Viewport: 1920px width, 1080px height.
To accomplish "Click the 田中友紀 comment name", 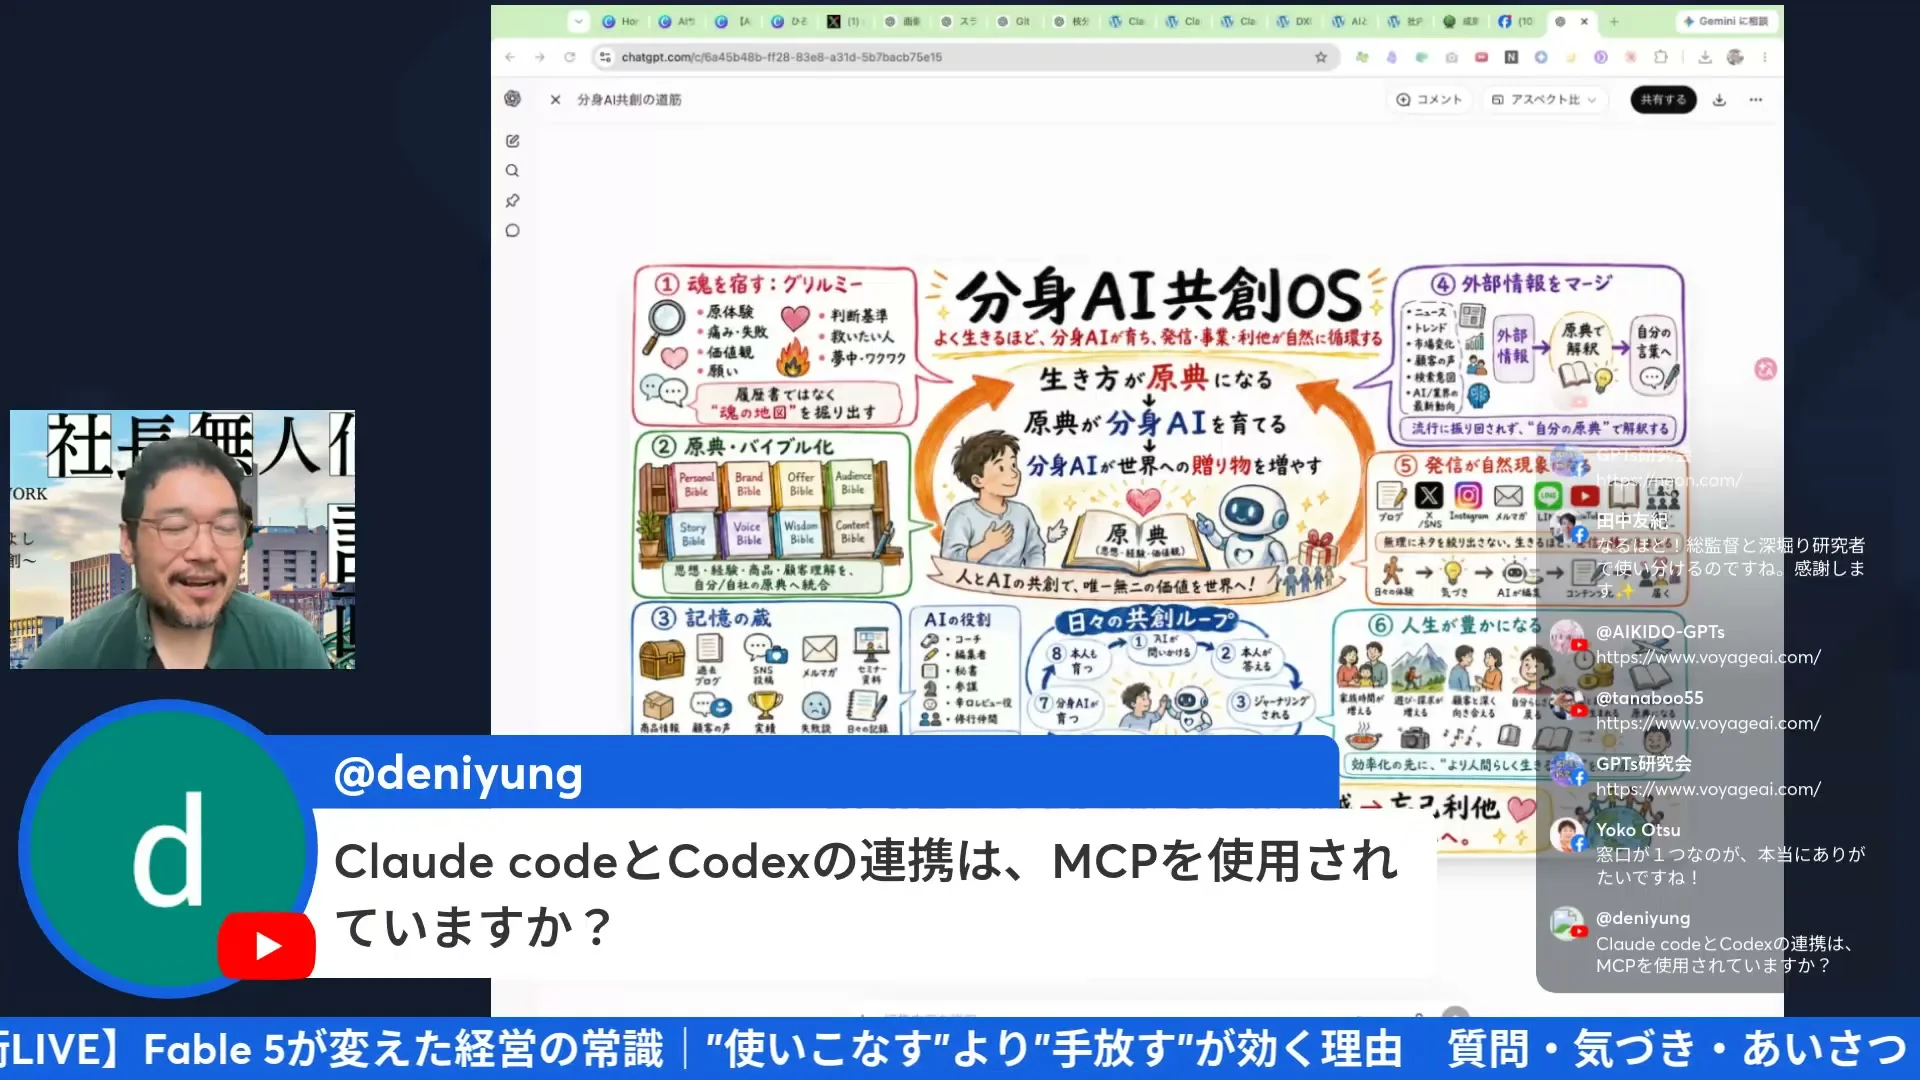I will (1632, 521).
